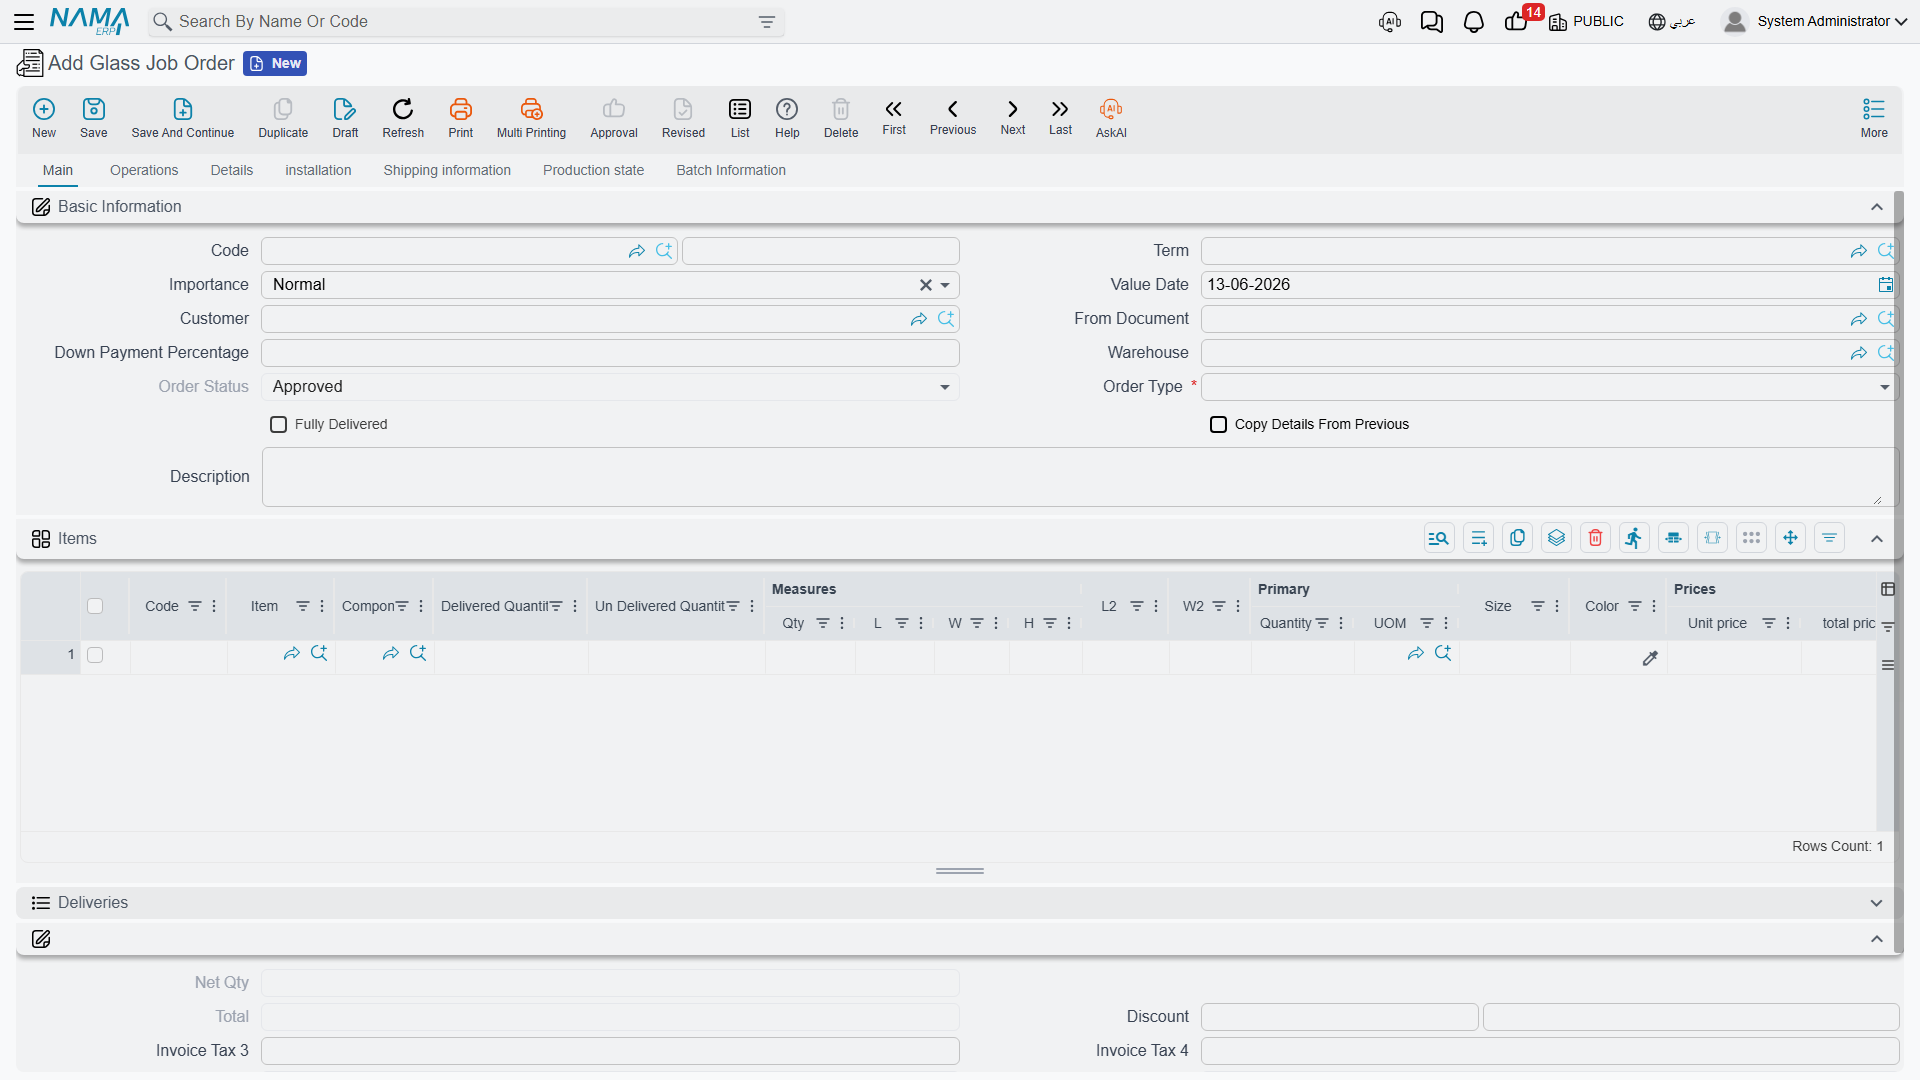Go to First record

pos(894,117)
